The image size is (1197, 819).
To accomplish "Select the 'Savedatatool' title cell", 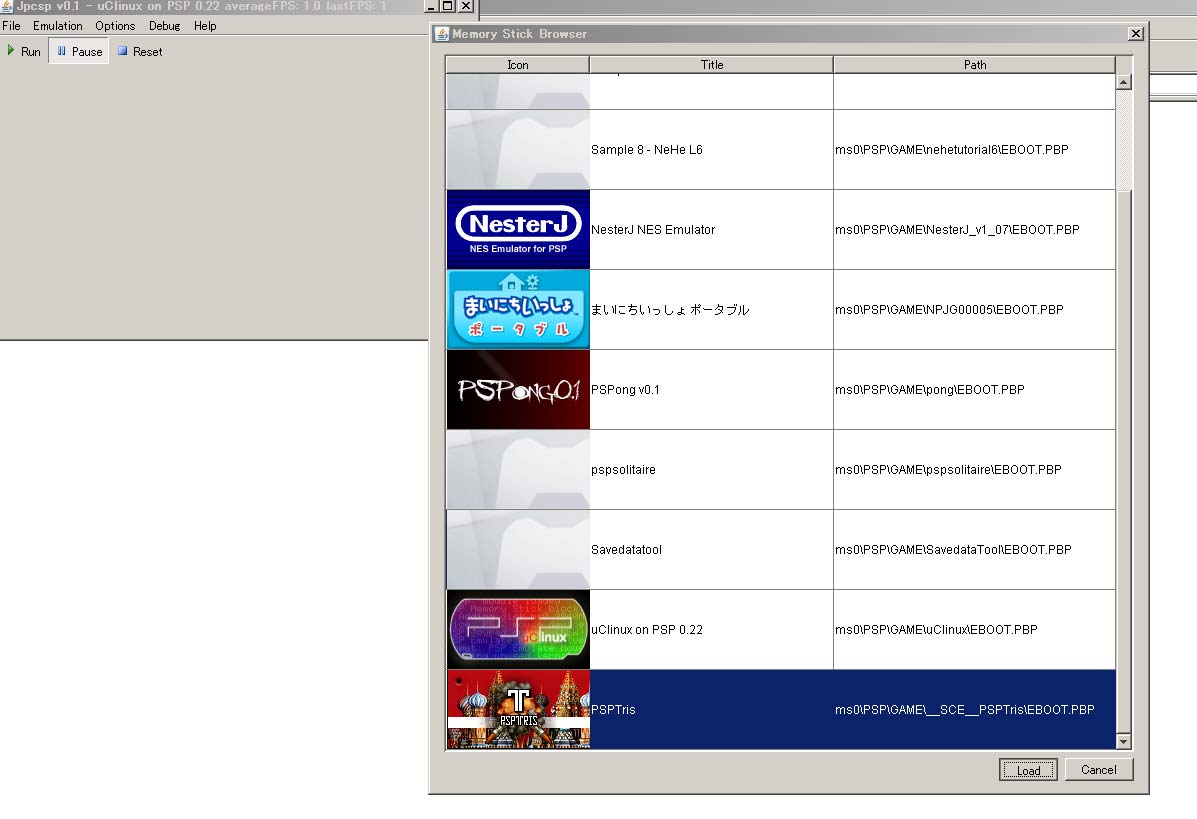I will (x=711, y=550).
